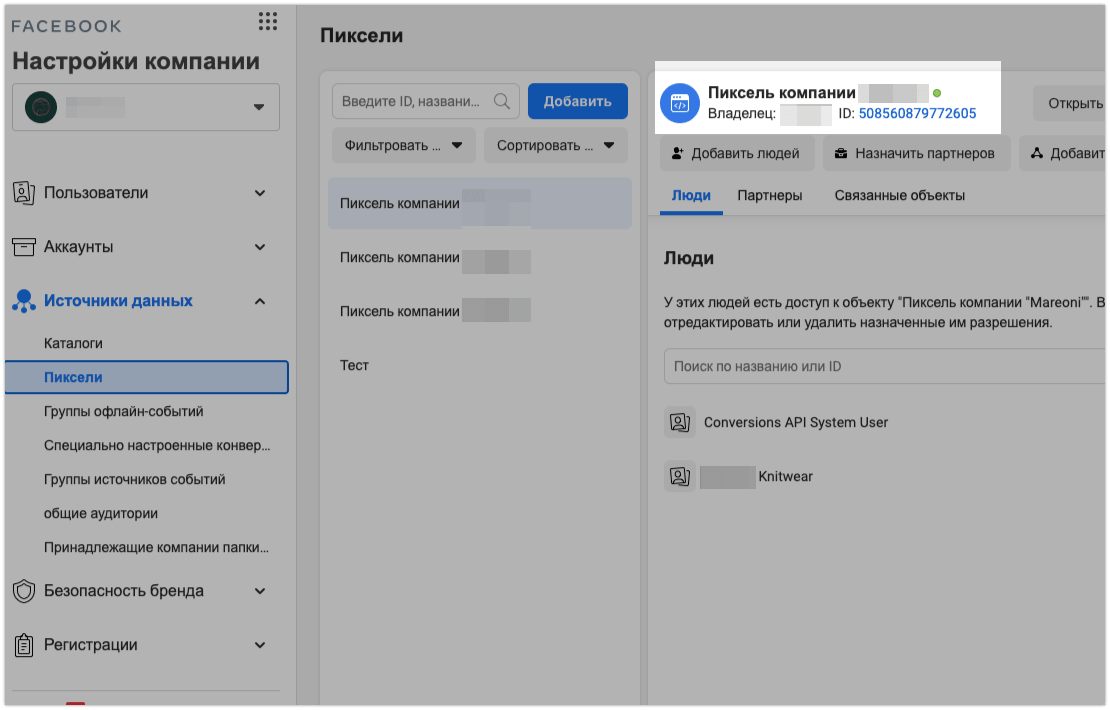Viewport: 1110px width, 710px height.
Task: Expand the Пользователи section chevron
Action: click(260, 193)
